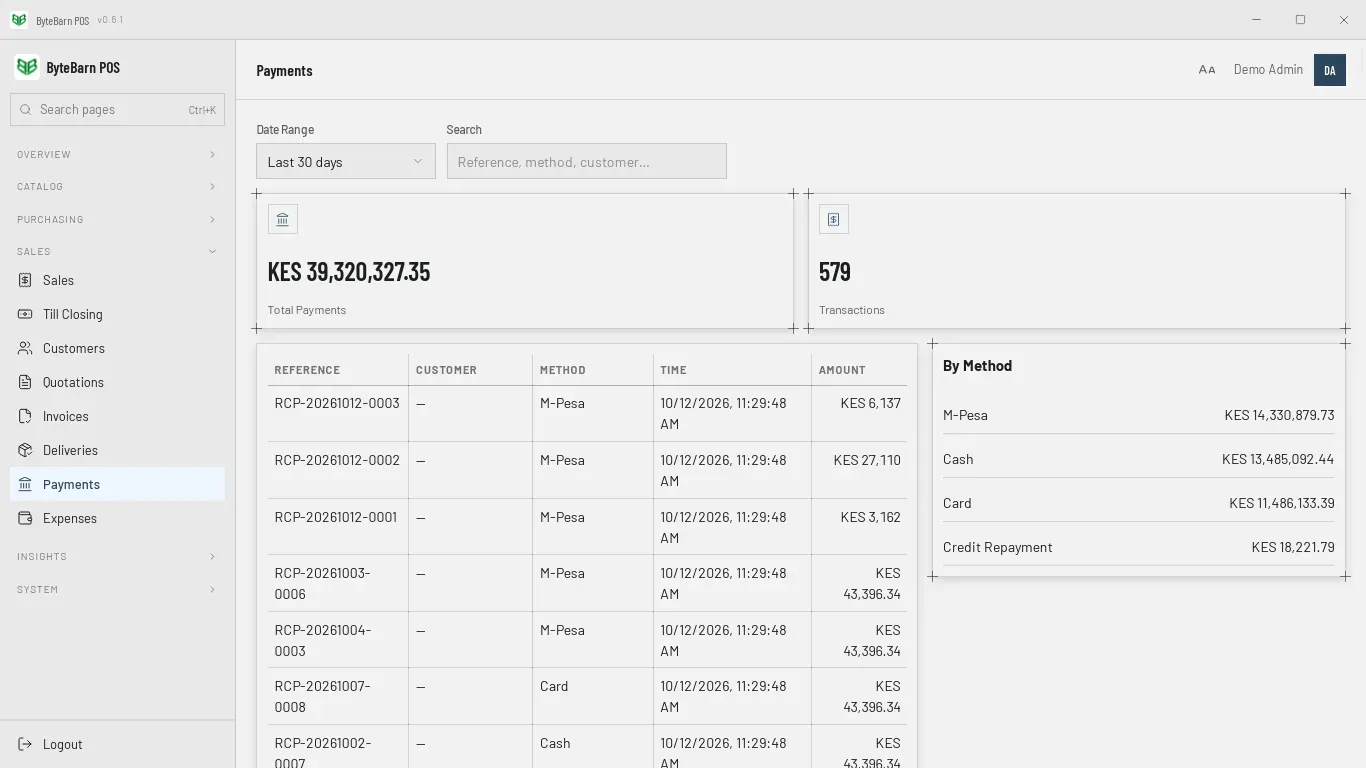Collapse the Sales sidebar section
Screen dimensions: 1366x768
(117, 252)
